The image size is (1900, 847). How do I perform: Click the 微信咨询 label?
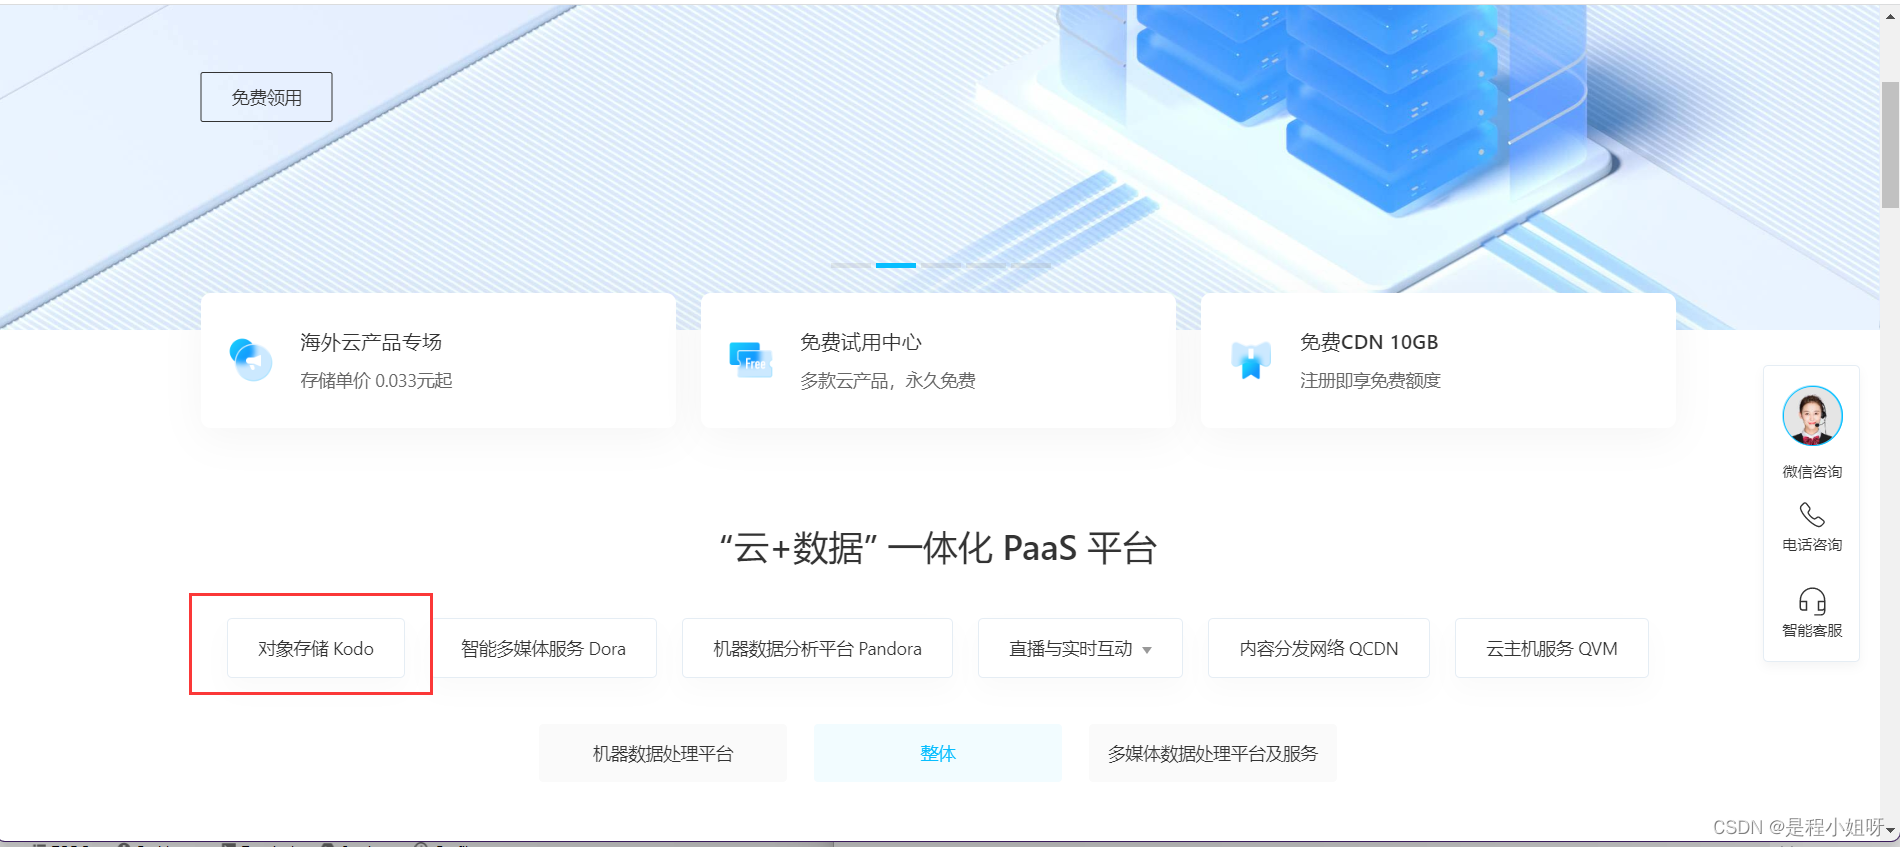[1812, 471]
